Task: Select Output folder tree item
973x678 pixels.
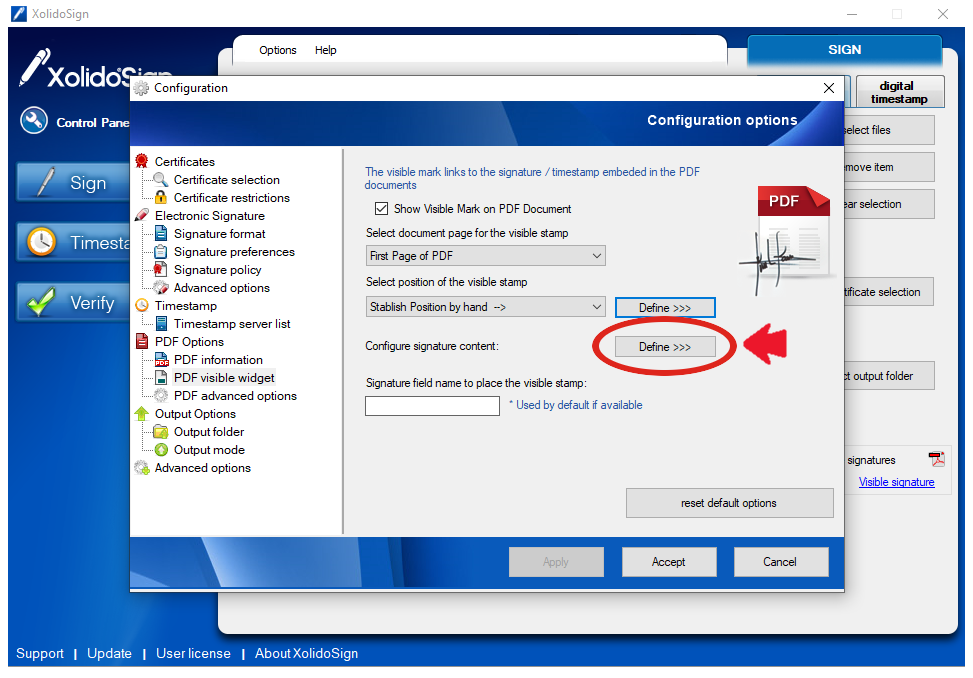Action: click(x=208, y=431)
